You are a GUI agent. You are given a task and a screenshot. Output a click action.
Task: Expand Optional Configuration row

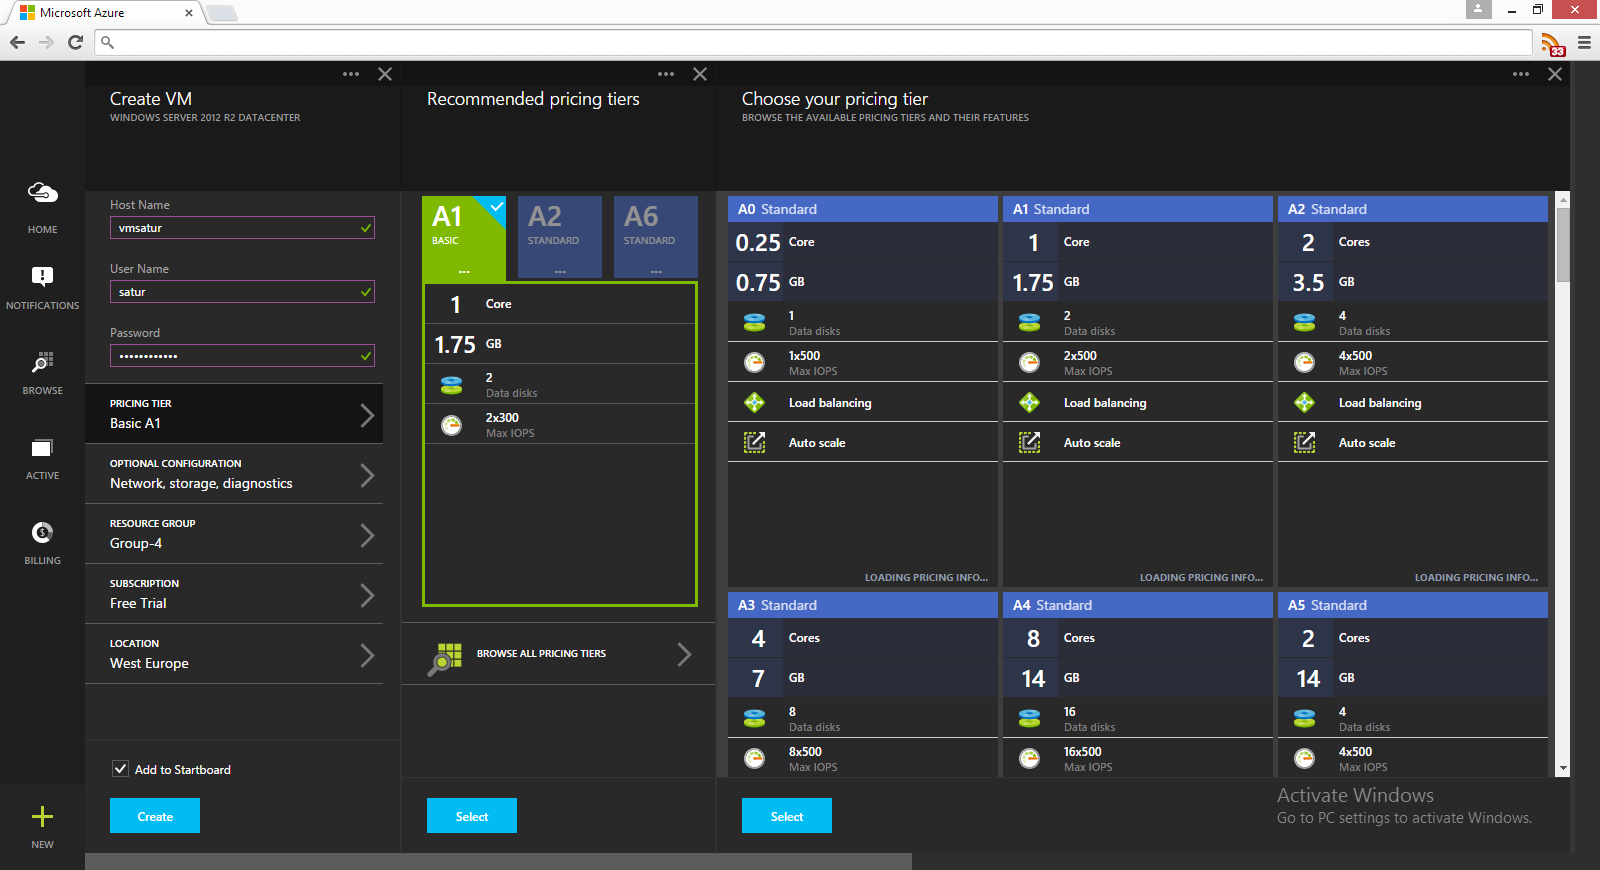(x=234, y=474)
